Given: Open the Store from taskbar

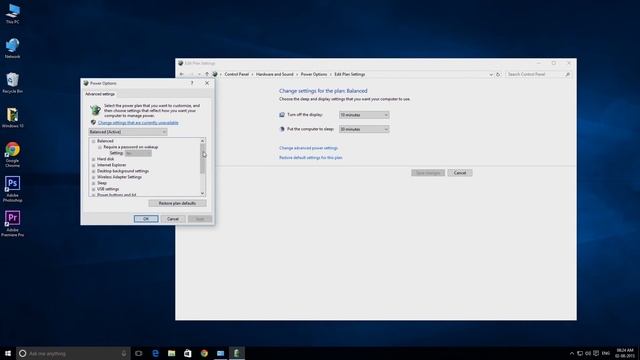Looking at the screenshot, I should tap(188, 353).
